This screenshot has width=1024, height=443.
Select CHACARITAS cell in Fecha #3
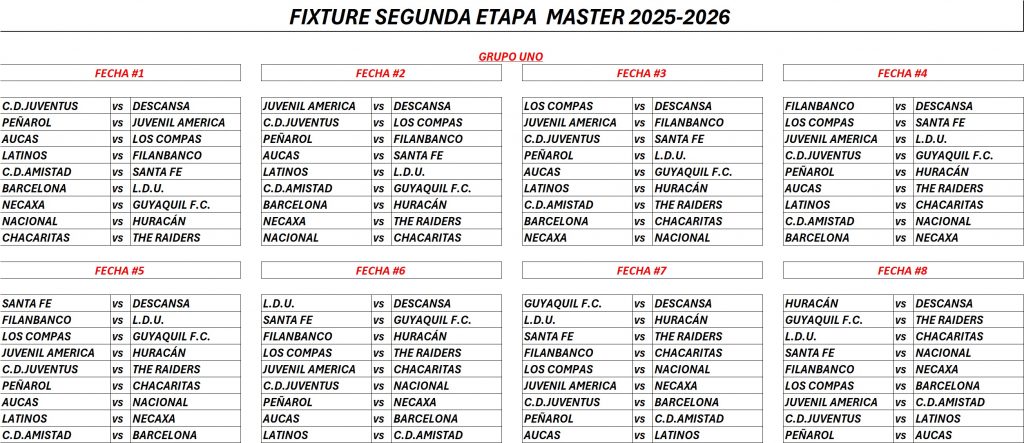pyautogui.click(x=707, y=222)
